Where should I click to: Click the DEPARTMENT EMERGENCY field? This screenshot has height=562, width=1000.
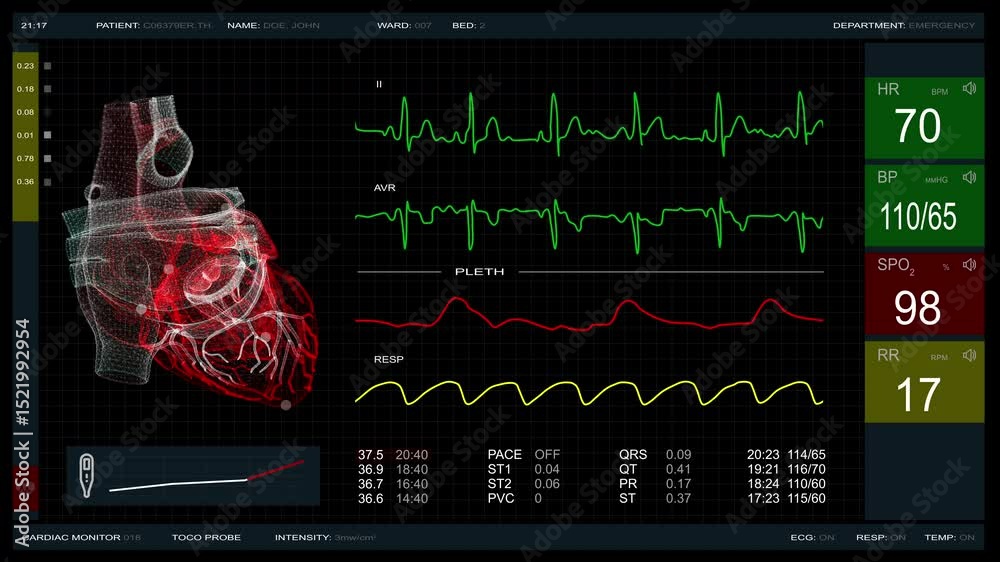click(904, 26)
